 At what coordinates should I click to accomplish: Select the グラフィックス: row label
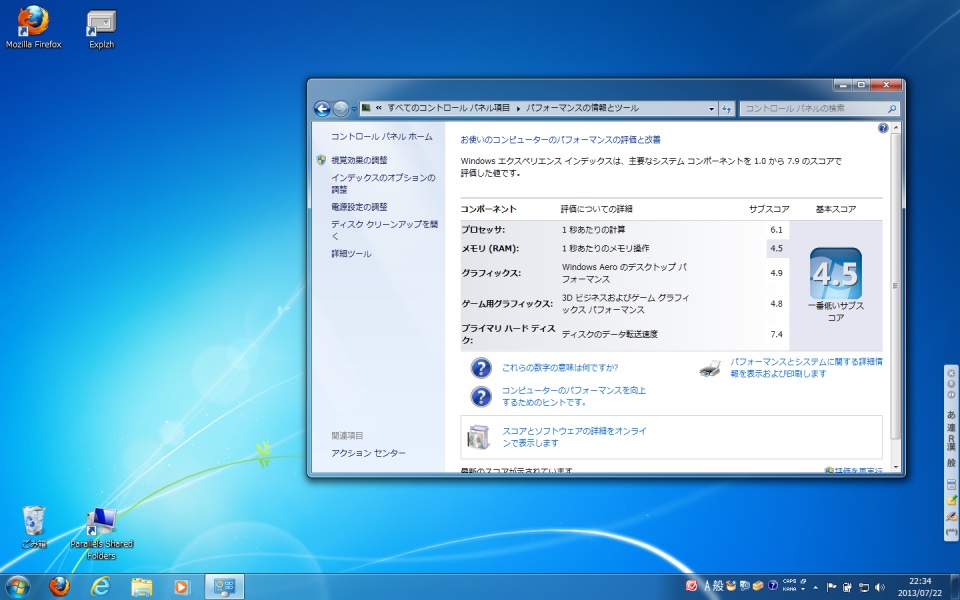[491, 272]
